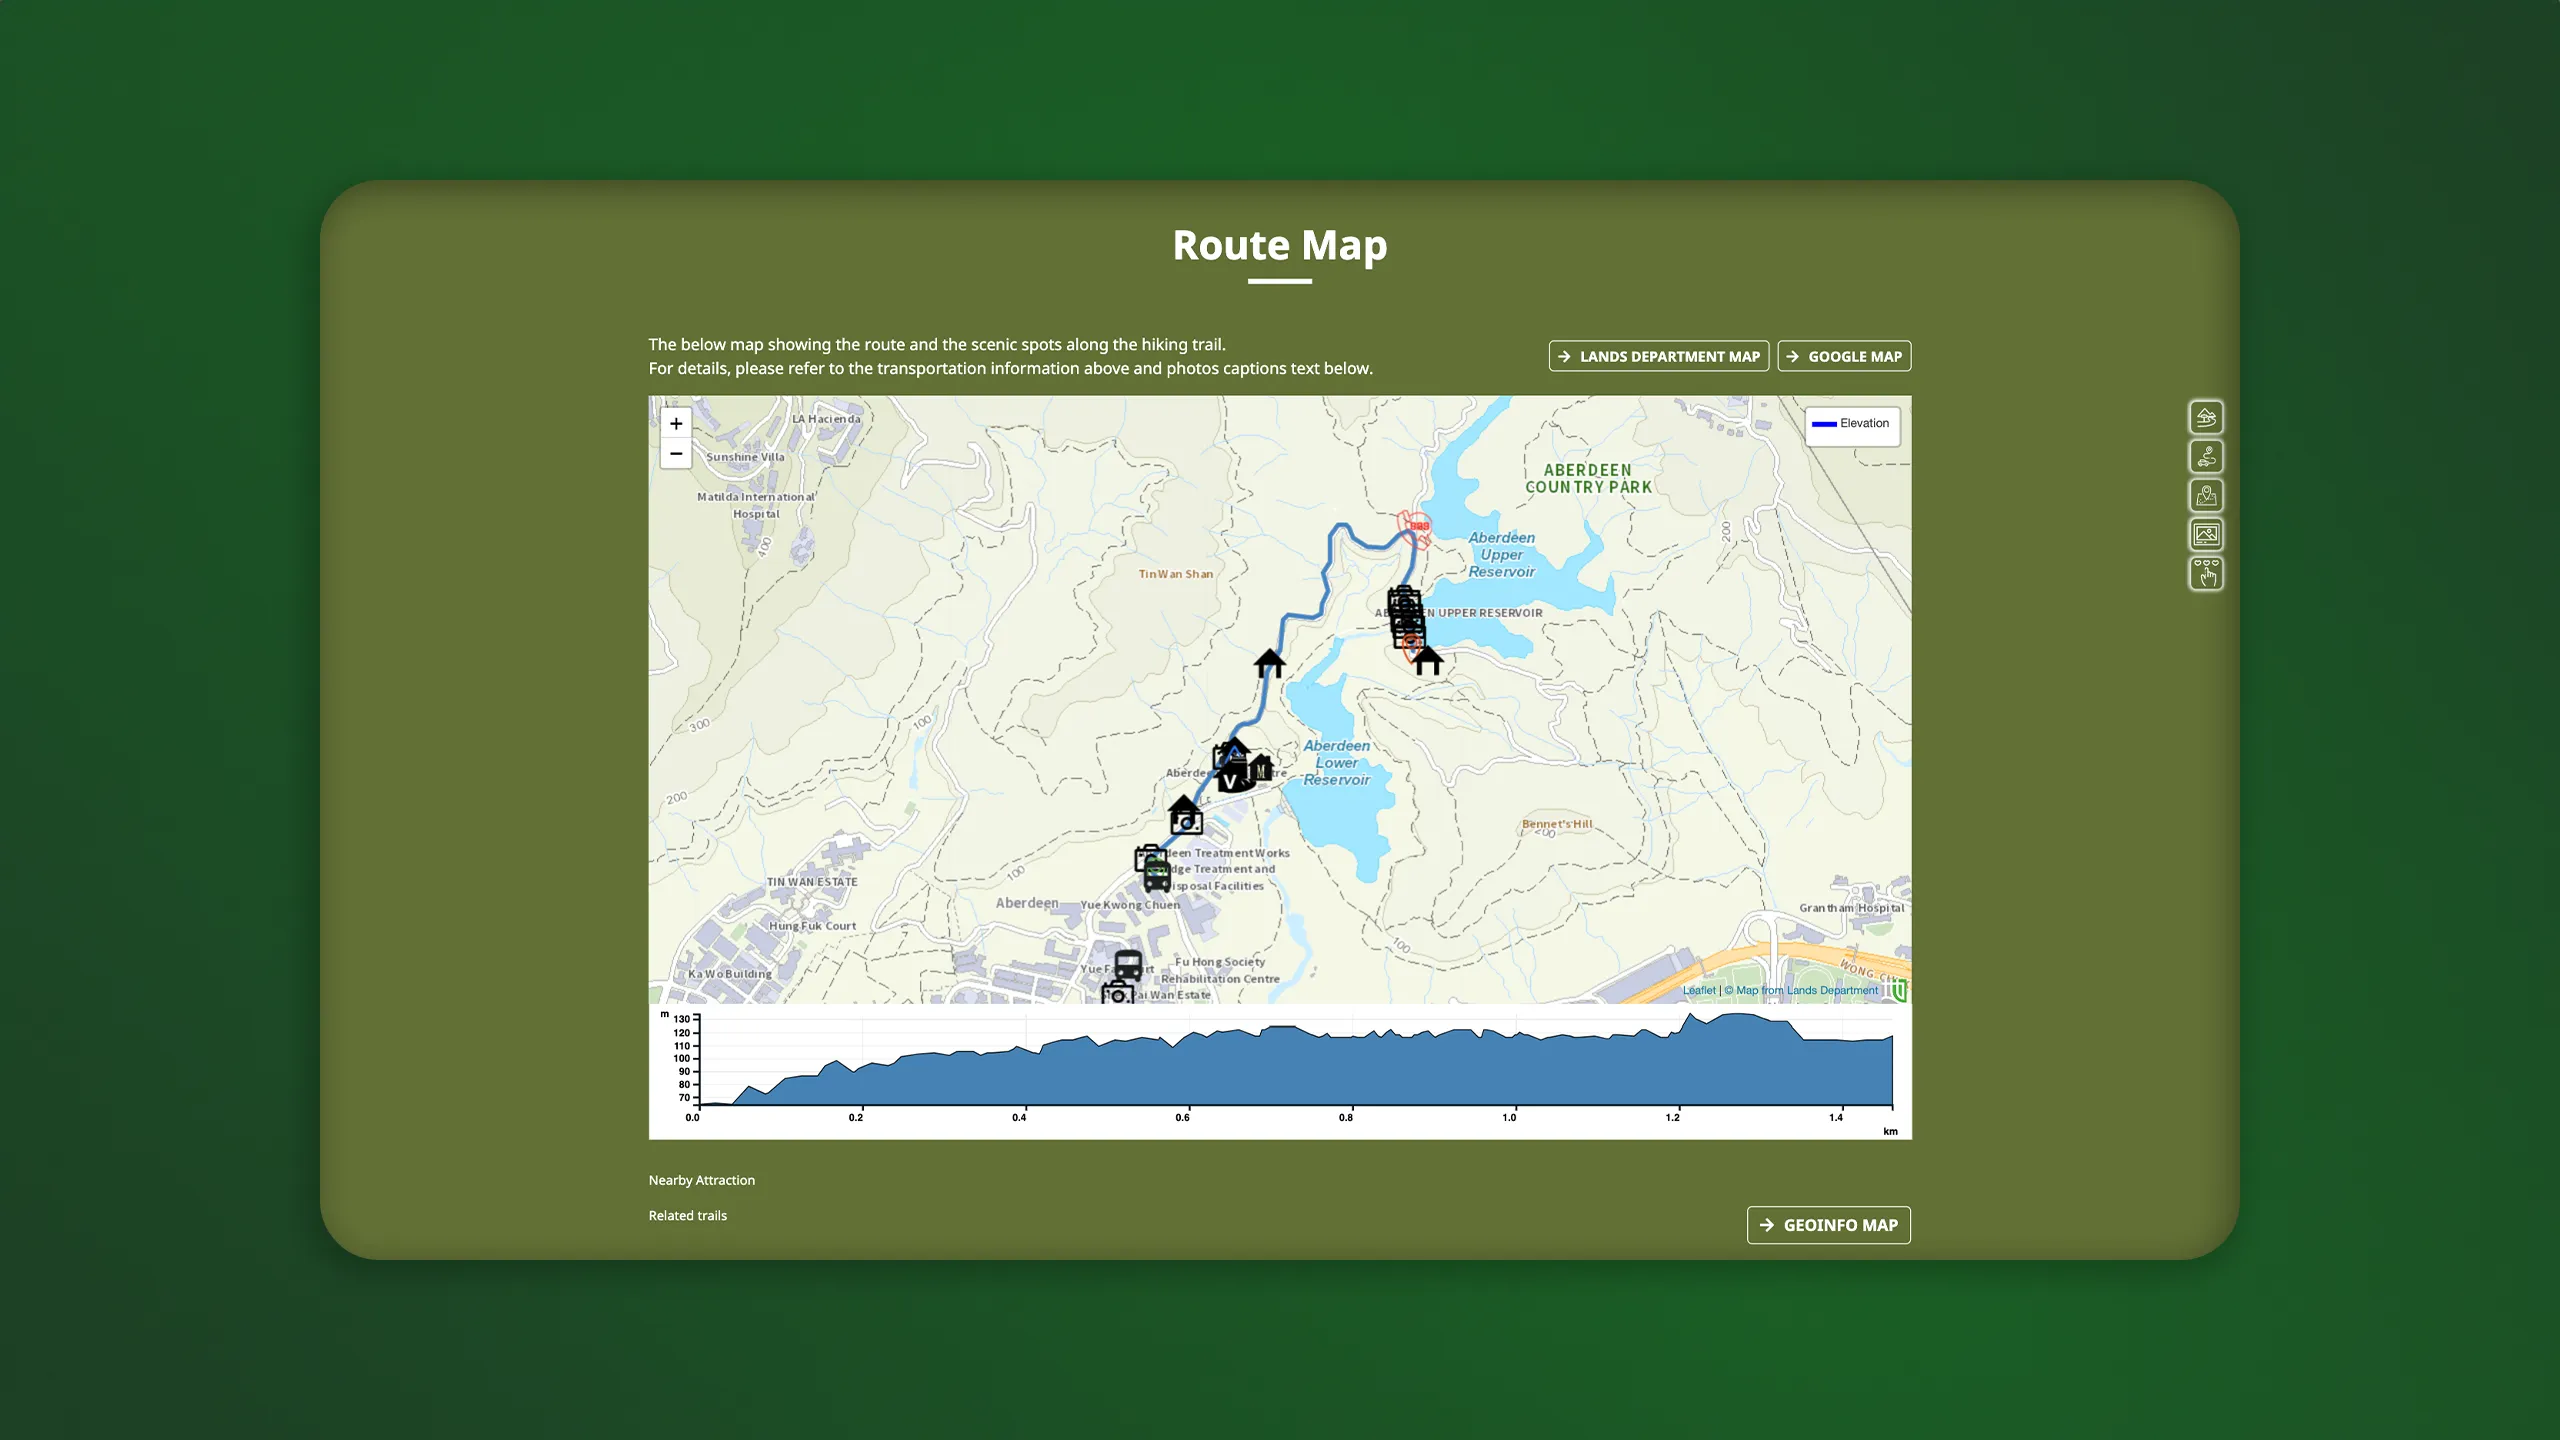Zoom out on the route map
This screenshot has width=2560, height=1440.
pyautogui.click(x=676, y=453)
